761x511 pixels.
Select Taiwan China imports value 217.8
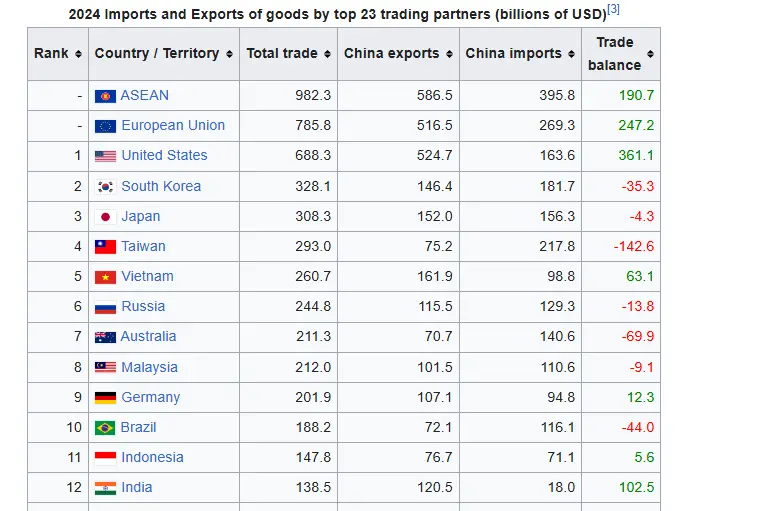tap(557, 246)
